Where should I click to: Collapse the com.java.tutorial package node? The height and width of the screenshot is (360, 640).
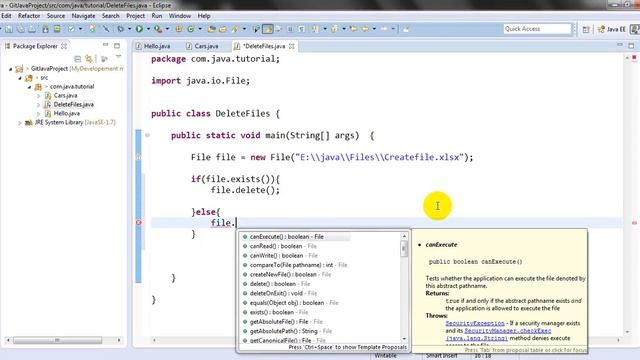[29, 87]
